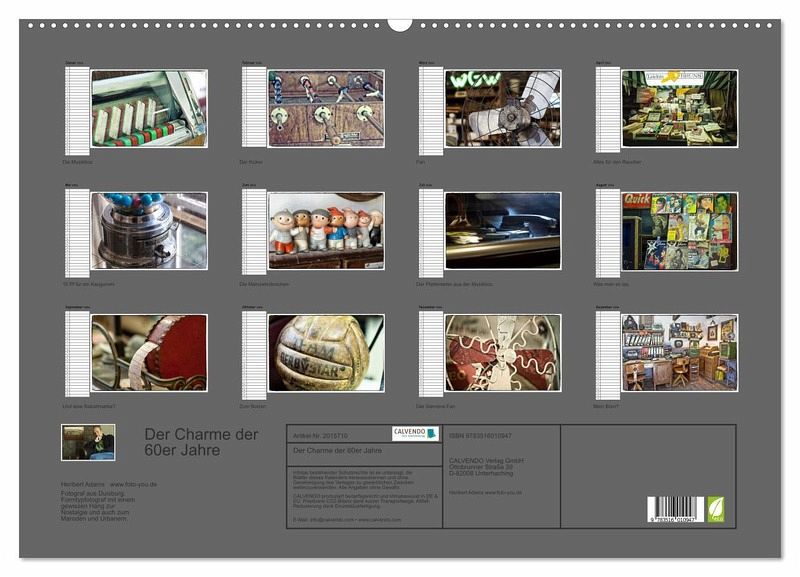Image resolution: width=800 pixels, height=577 pixels.
Task: Click the green leaf eco icon
Action: point(716,509)
